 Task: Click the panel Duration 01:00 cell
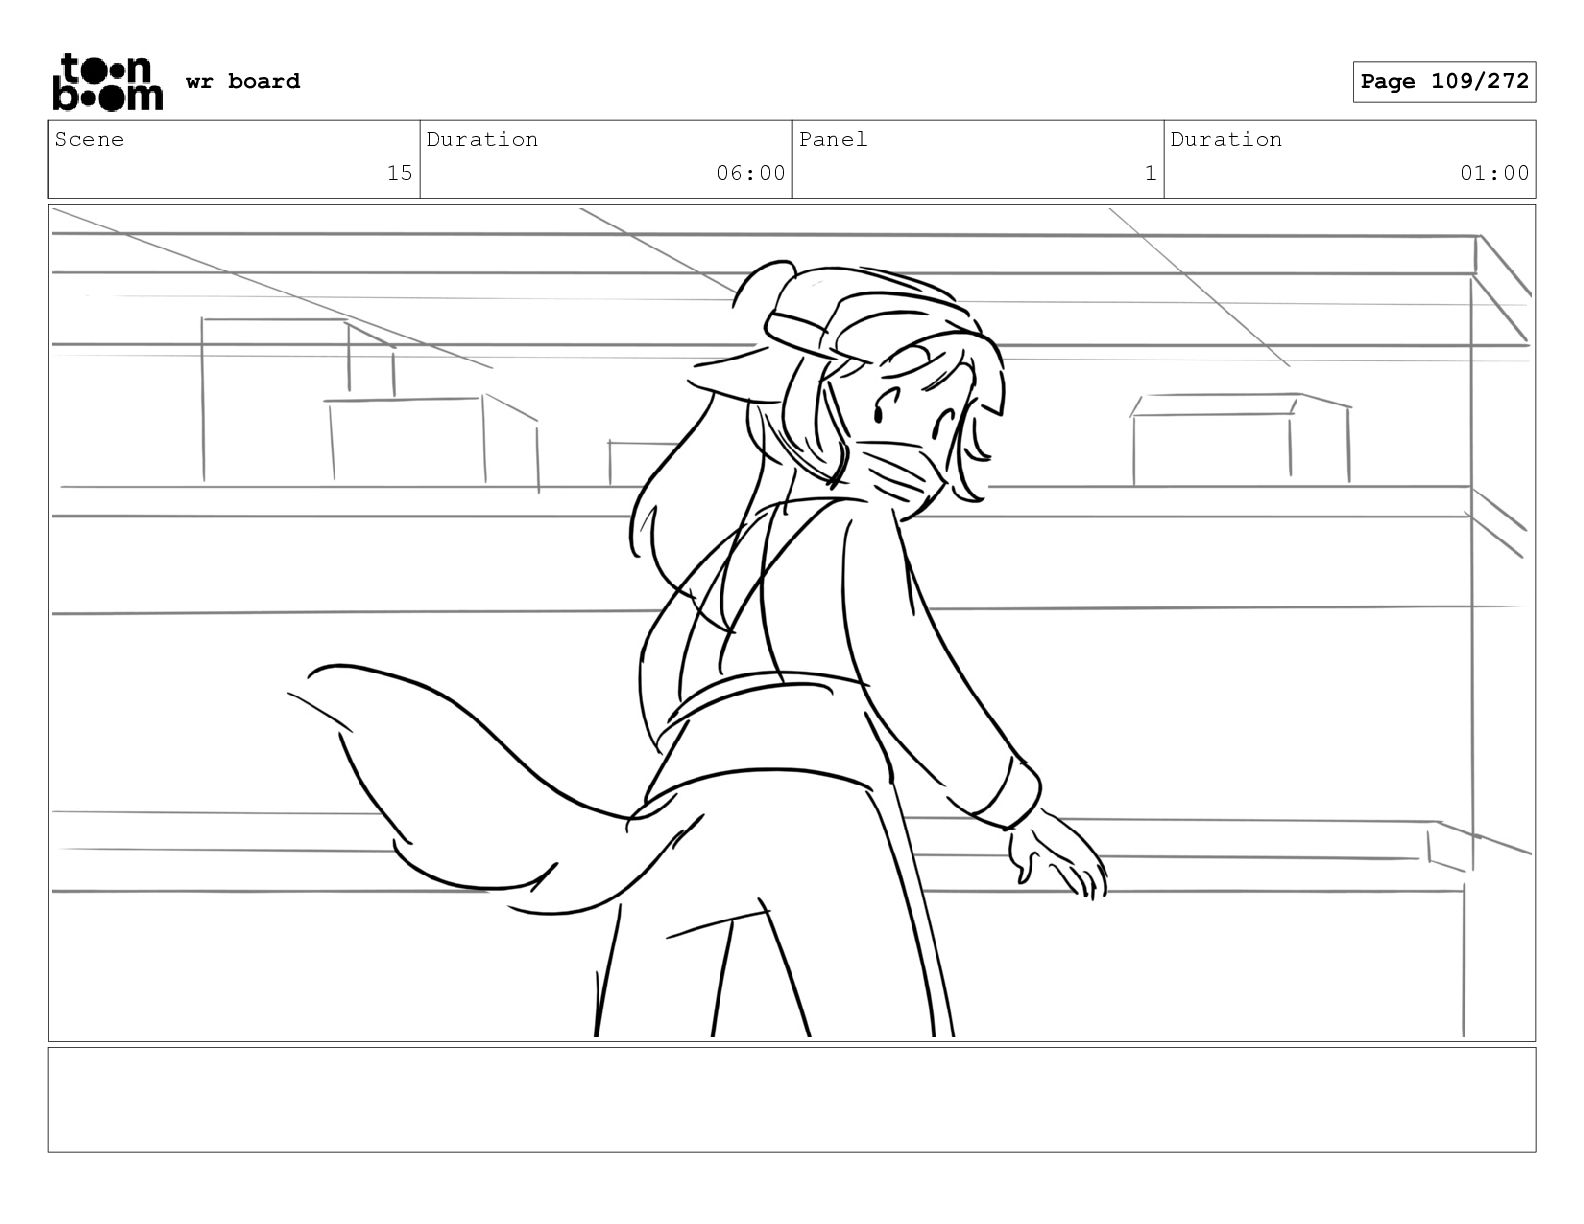point(1350,159)
